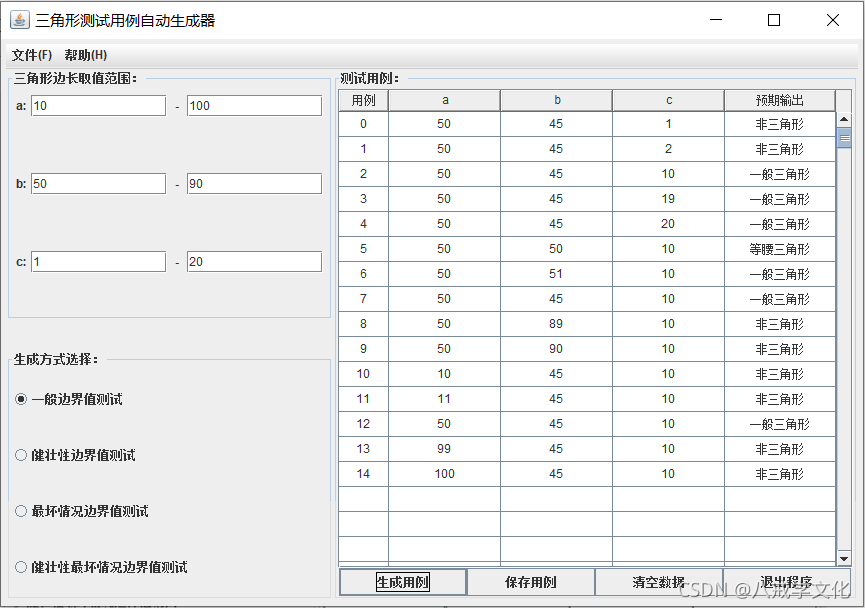Click table scrollbar up arrow
This screenshot has width=865, height=608.
(844, 119)
